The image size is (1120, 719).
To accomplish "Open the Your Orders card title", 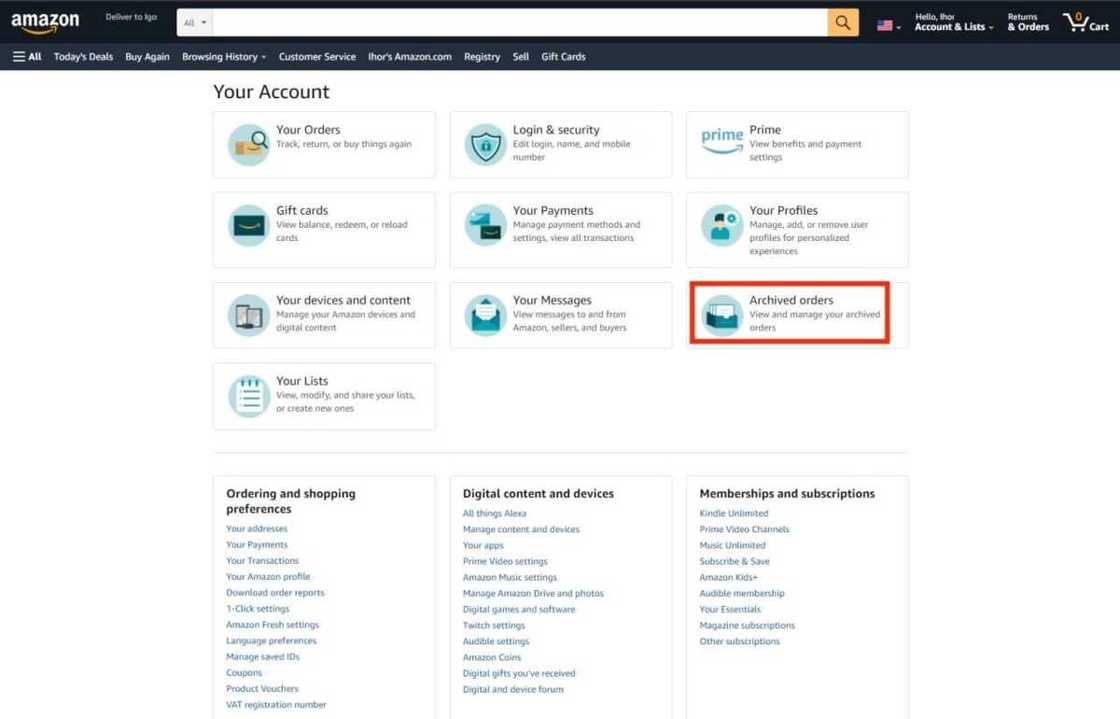I will click(x=308, y=130).
